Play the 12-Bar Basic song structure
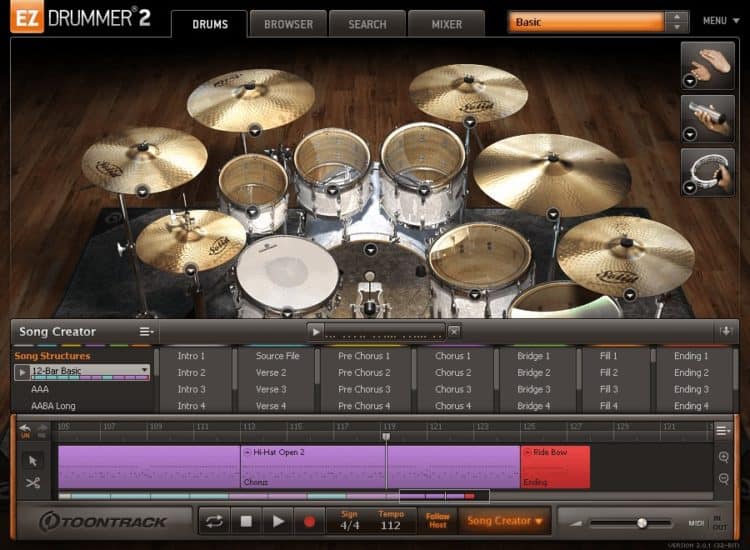This screenshot has width=750, height=550. (22, 372)
